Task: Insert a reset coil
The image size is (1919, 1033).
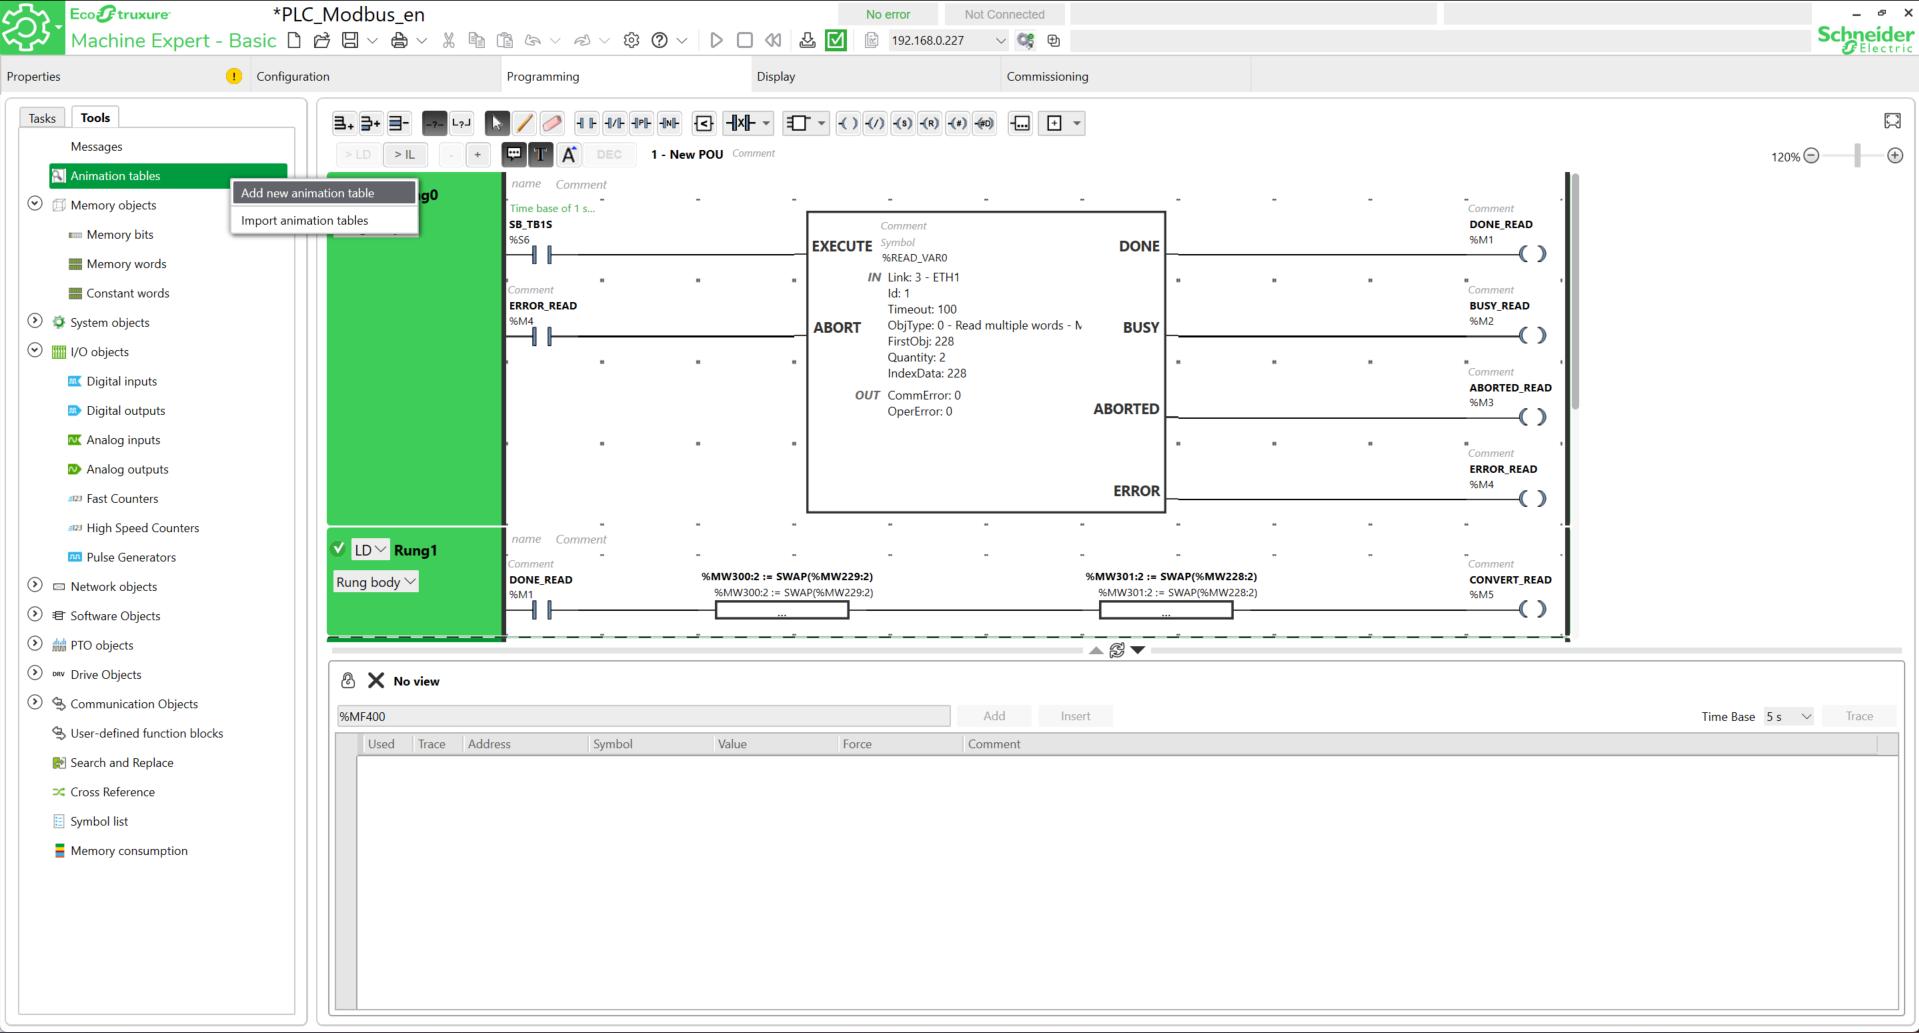Action: (x=929, y=123)
